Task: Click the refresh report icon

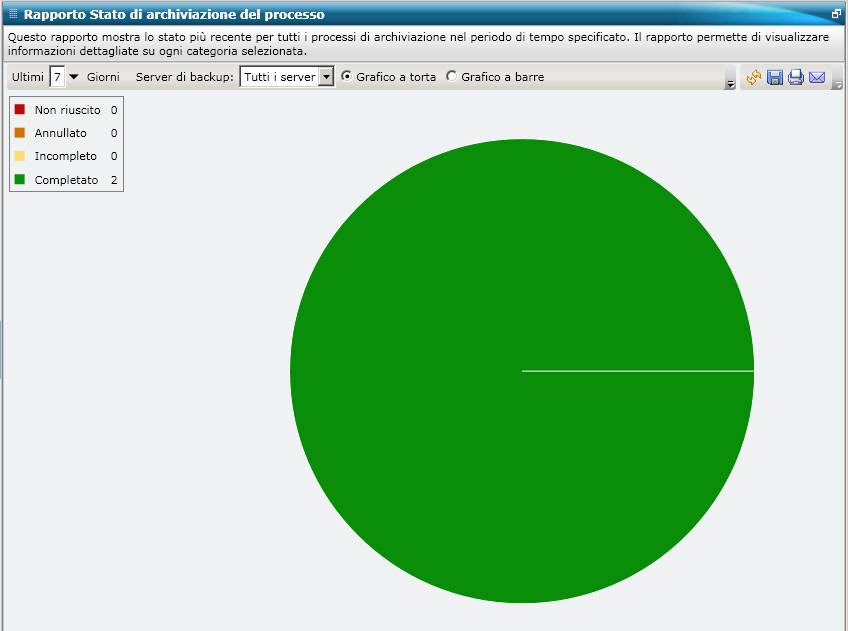Action: [x=754, y=77]
